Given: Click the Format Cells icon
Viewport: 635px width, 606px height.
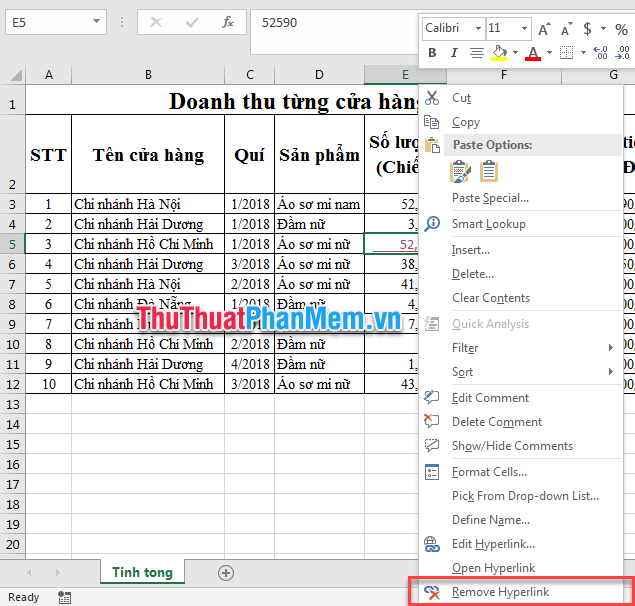Looking at the screenshot, I should tap(432, 472).
